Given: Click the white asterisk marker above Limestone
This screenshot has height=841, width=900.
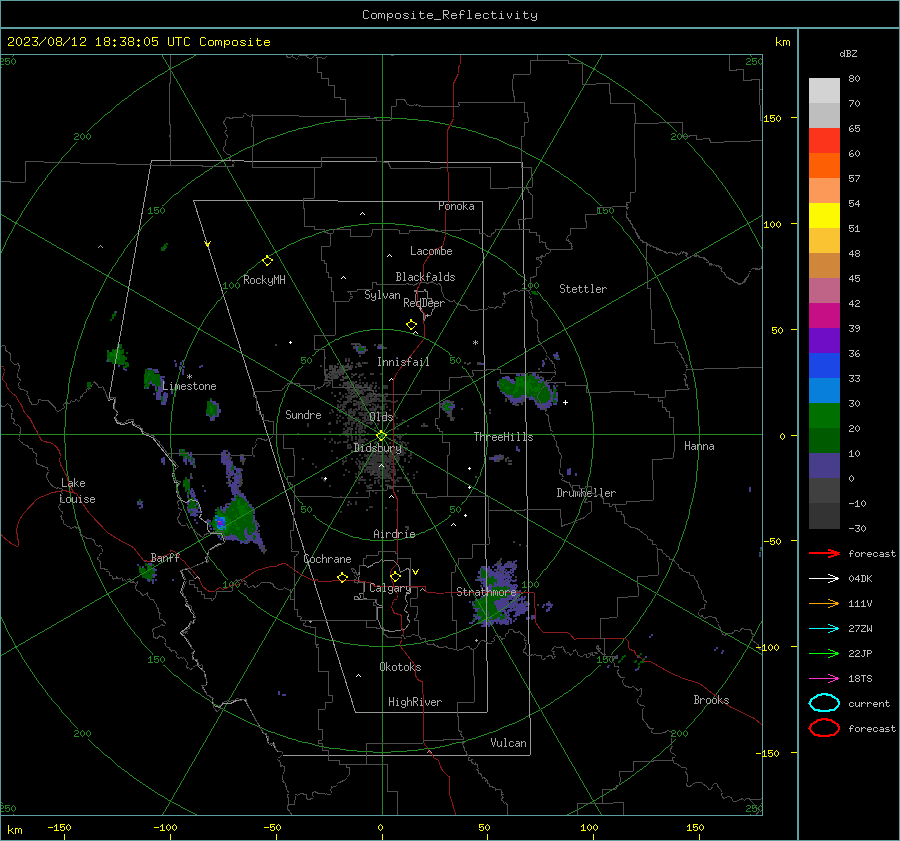Looking at the screenshot, I should pyautogui.click(x=189, y=377).
